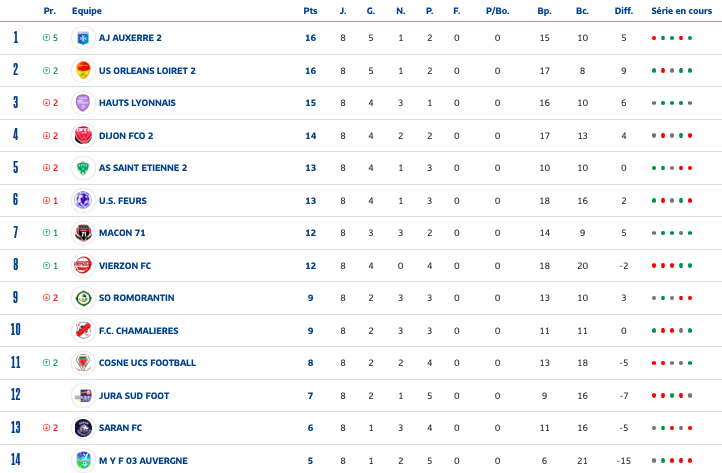Click the Dijon FCO 2 crest

pyautogui.click(x=83, y=136)
